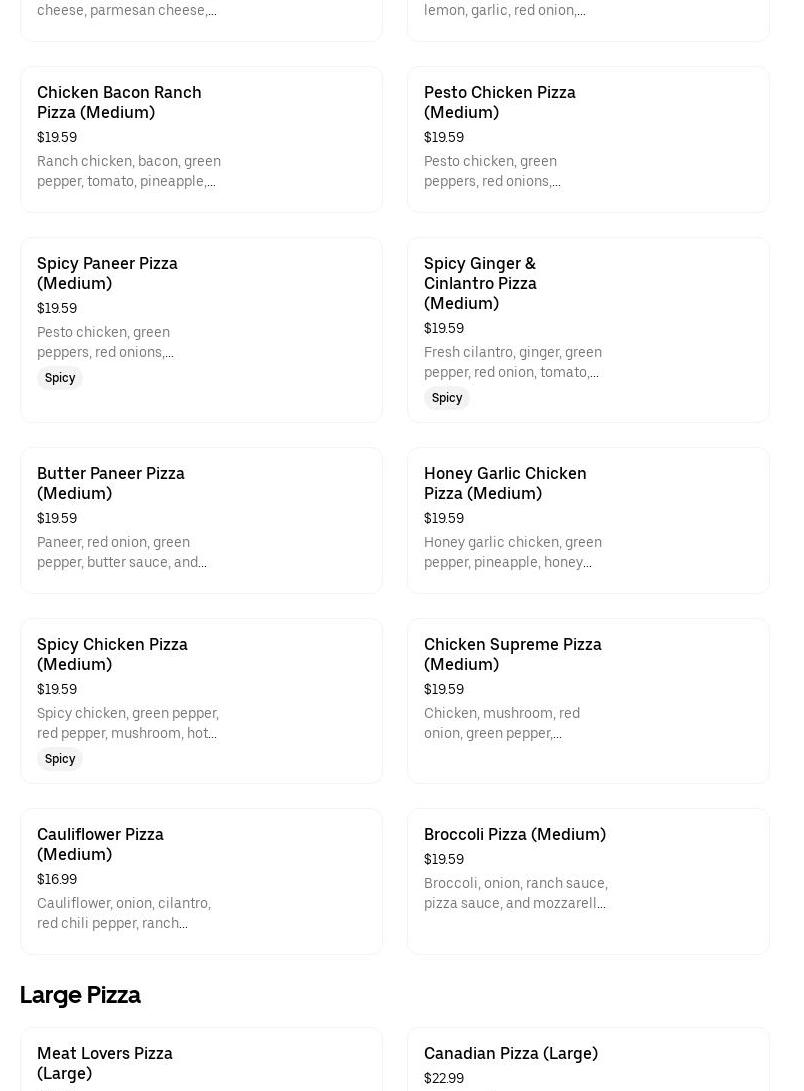
Task: Click $16.99 price of Cauliflower Pizza
Action: point(57,879)
